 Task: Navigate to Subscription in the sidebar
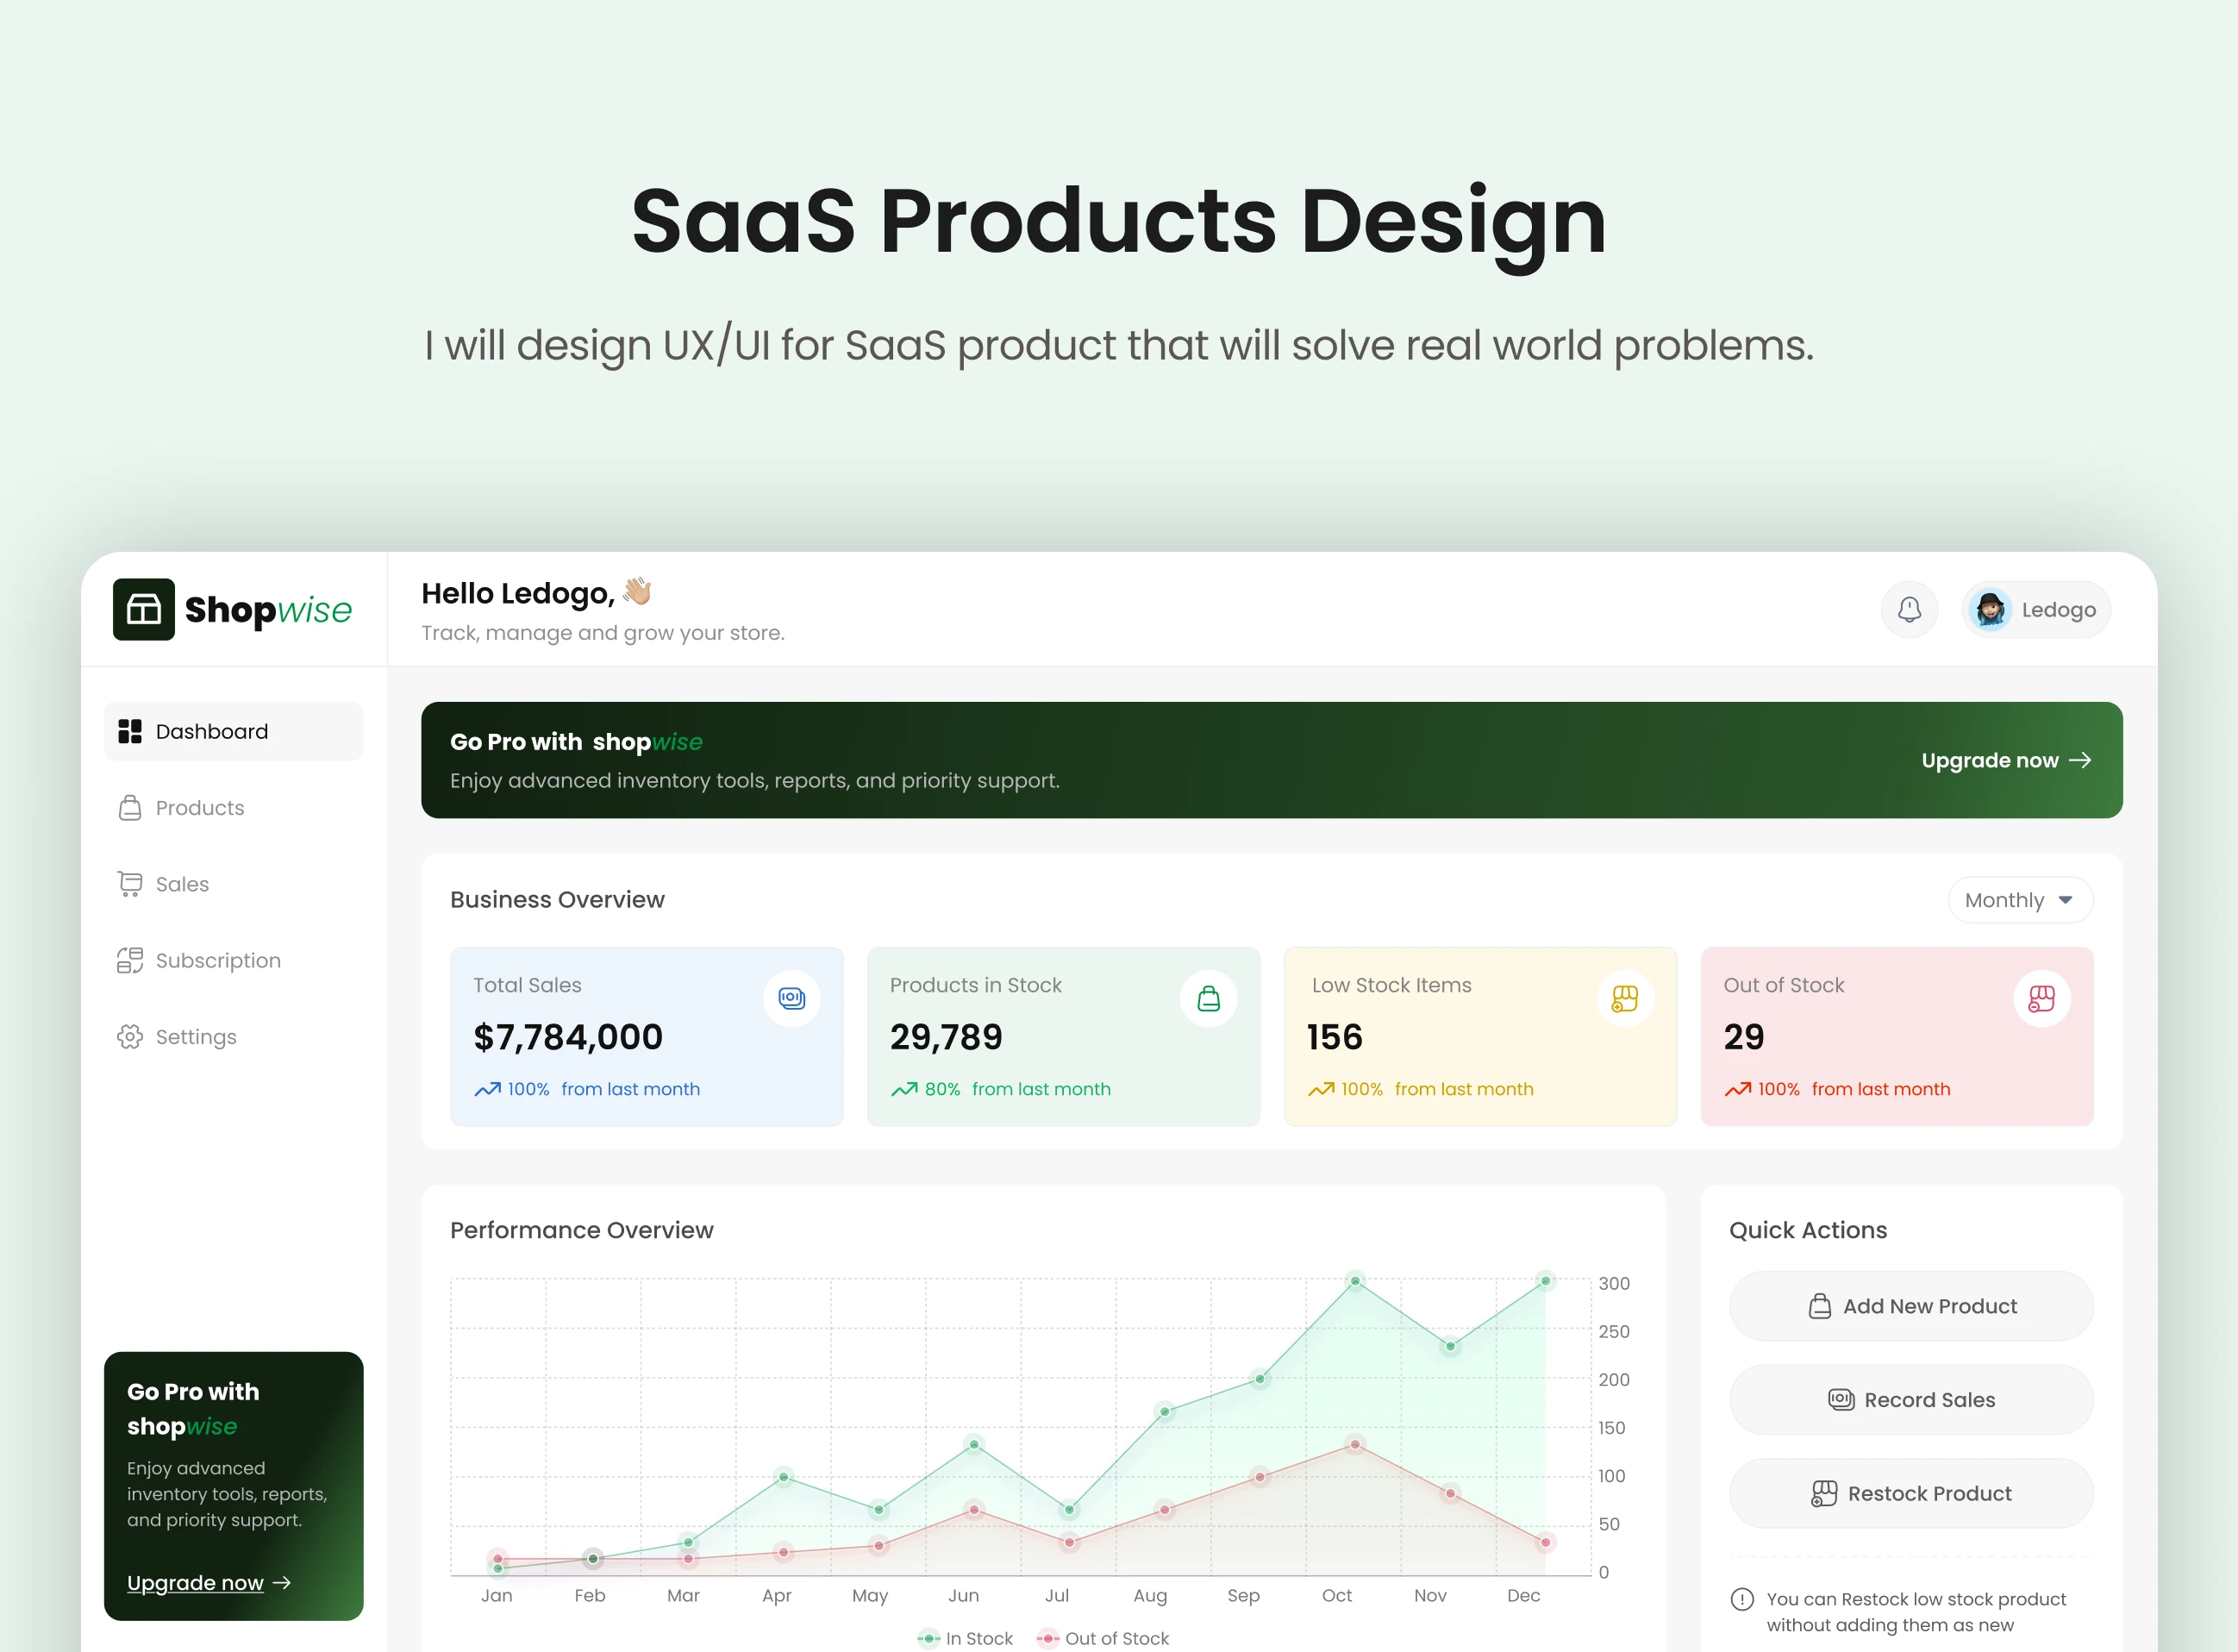[217, 960]
